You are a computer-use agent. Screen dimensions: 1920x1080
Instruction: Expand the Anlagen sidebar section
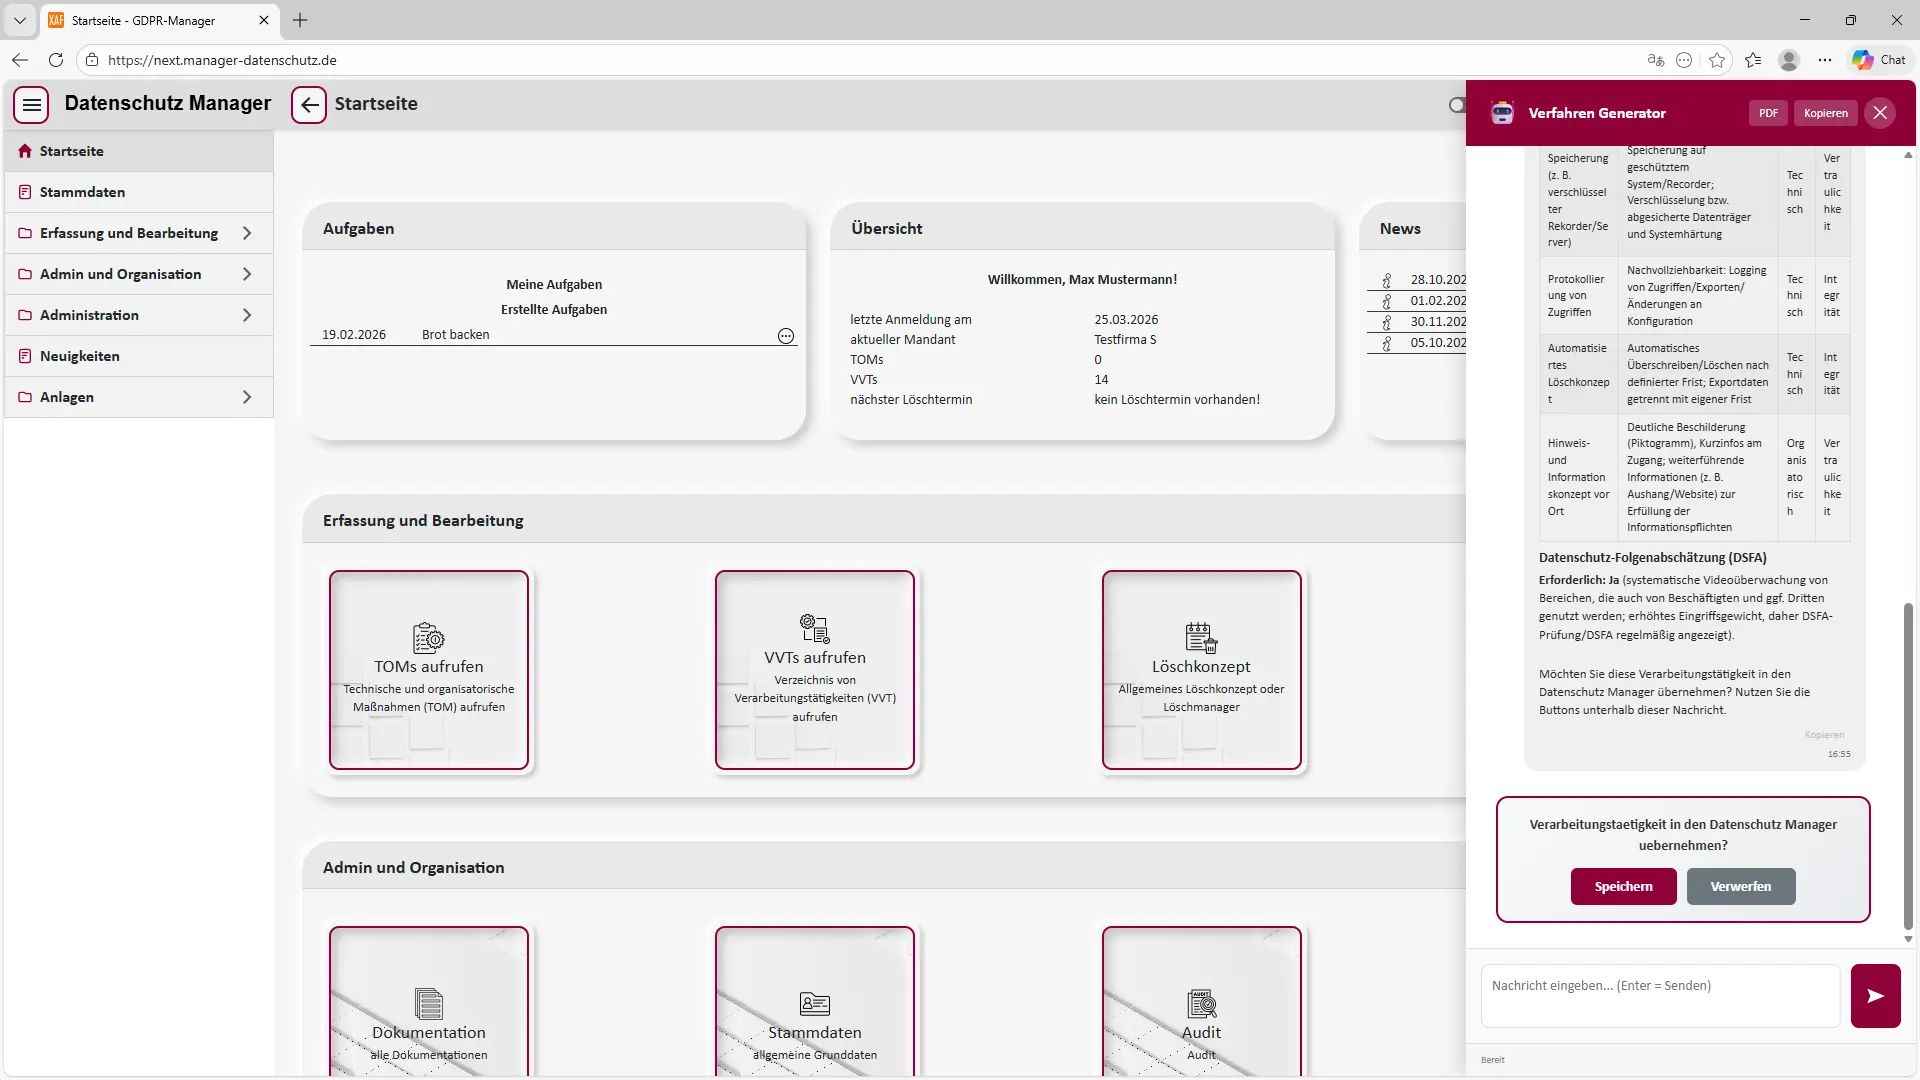(138, 397)
